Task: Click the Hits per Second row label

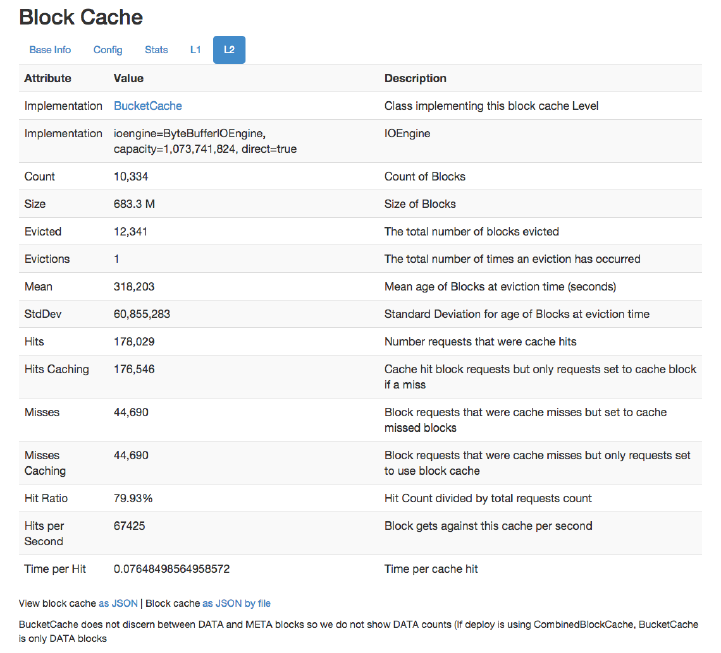Action: (45, 533)
